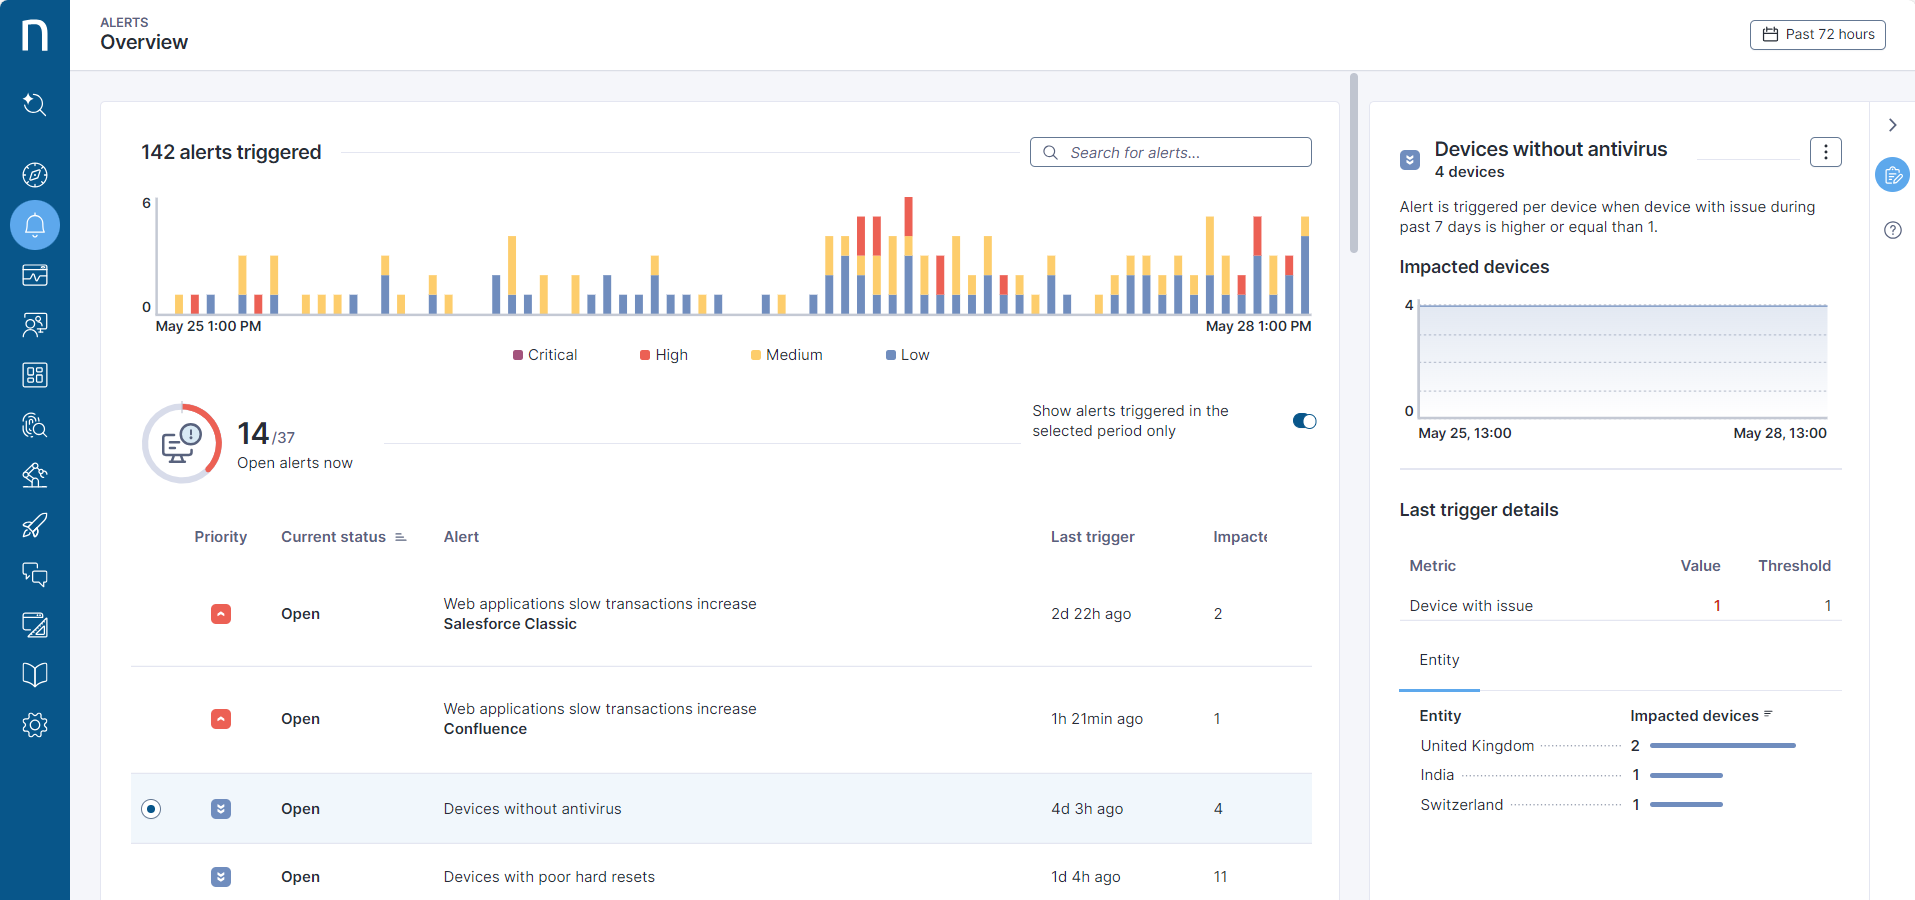
Task: Collapse the details panel with chevron arrow
Action: pos(1892,125)
